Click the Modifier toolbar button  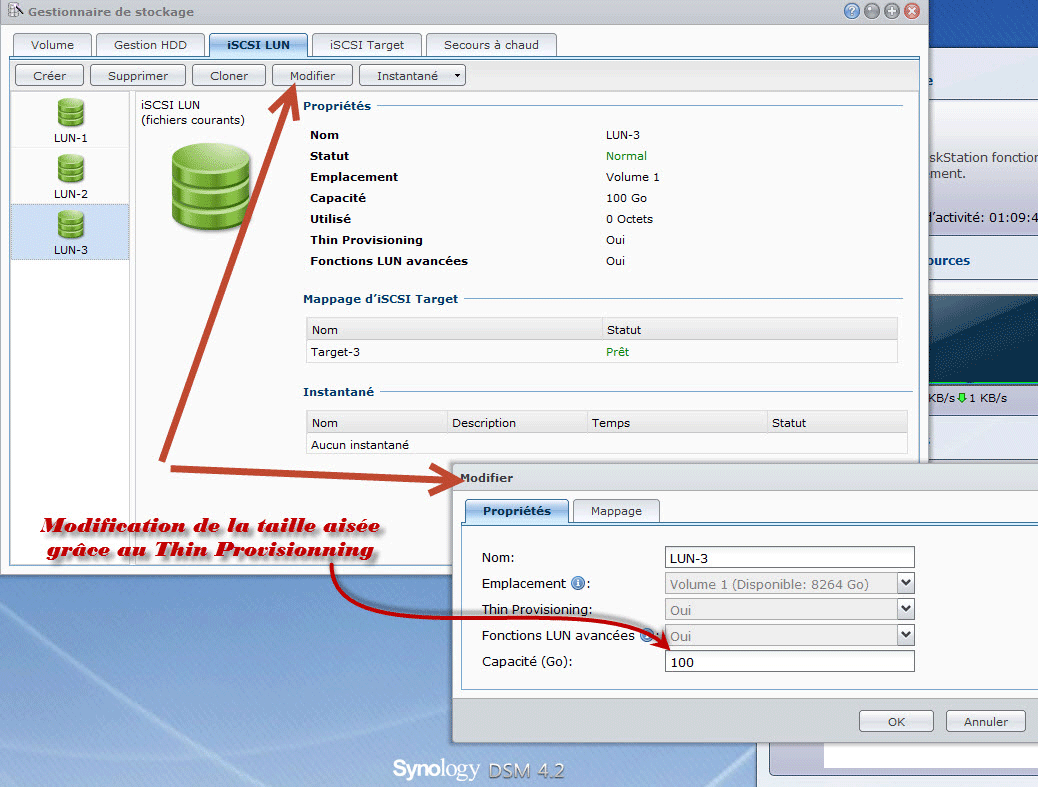(x=312, y=76)
